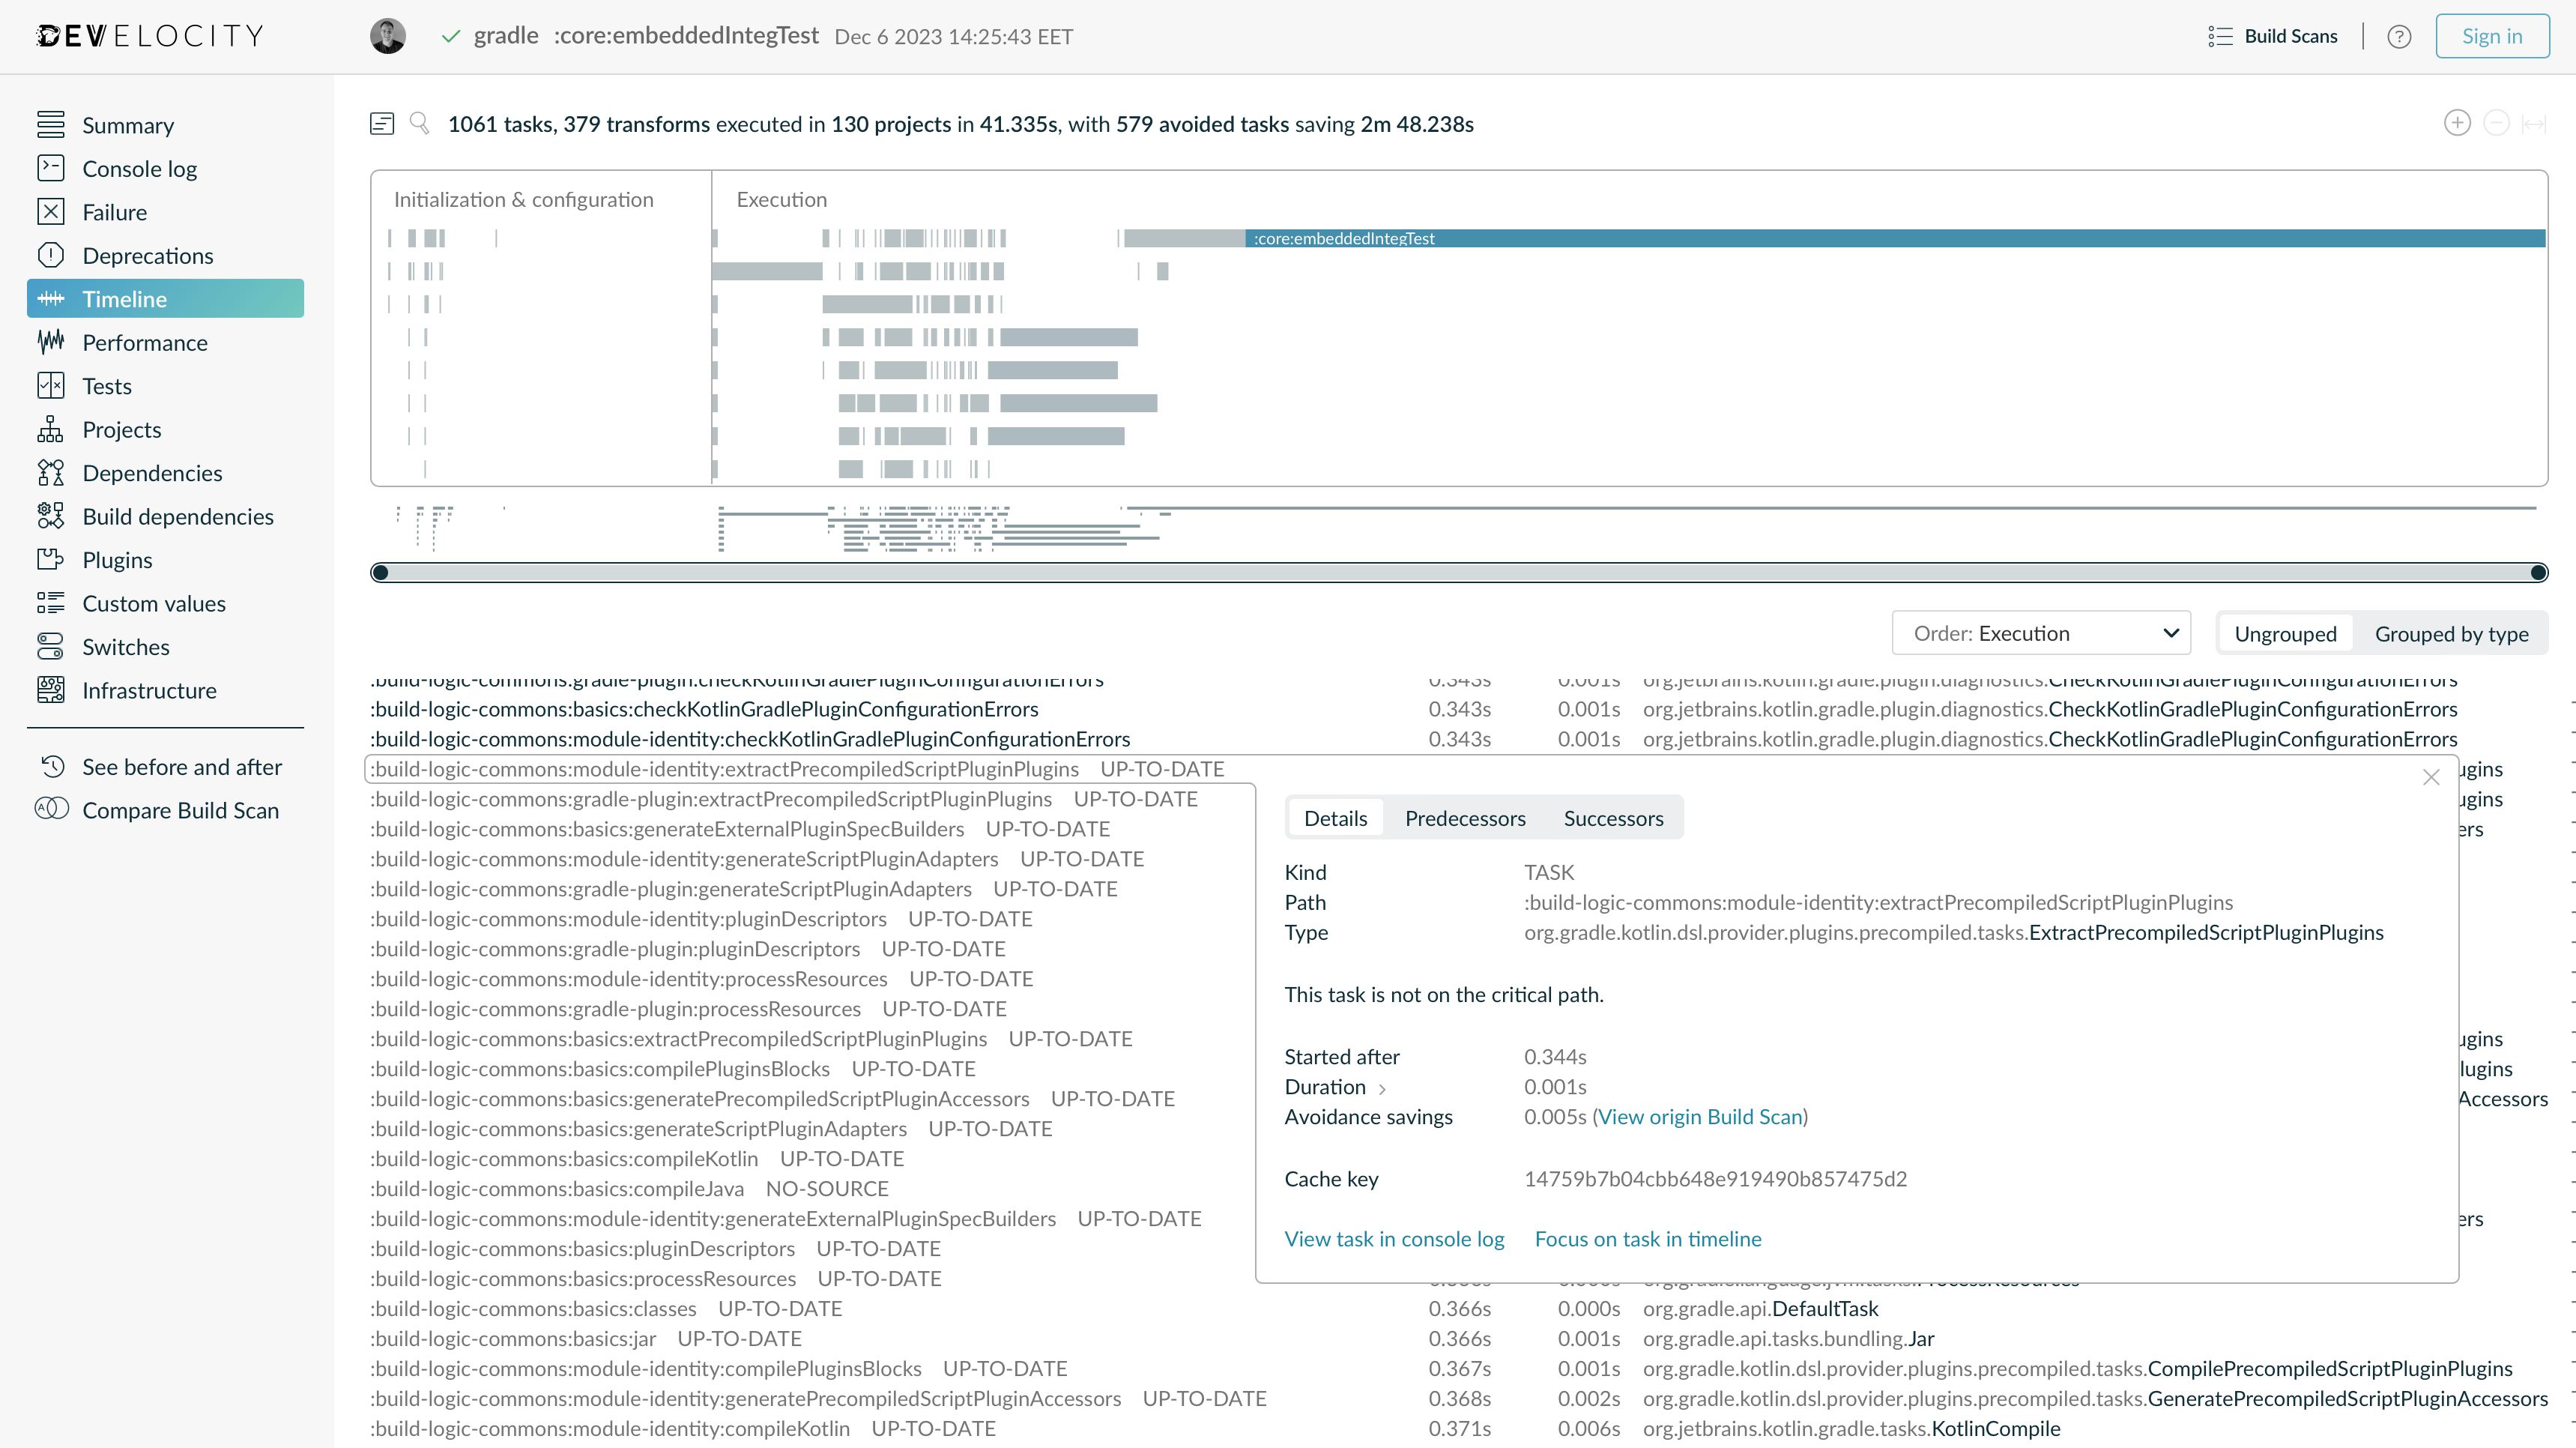Open the Timeline view in the sidebar
This screenshot has height=1448, width=2576.
(124, 298)
